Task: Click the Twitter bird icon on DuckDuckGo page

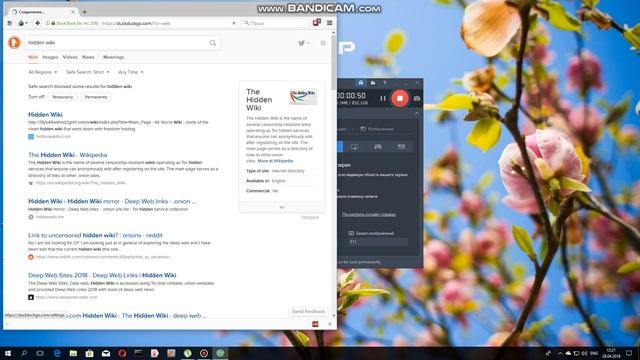Action: pos(302,43)
